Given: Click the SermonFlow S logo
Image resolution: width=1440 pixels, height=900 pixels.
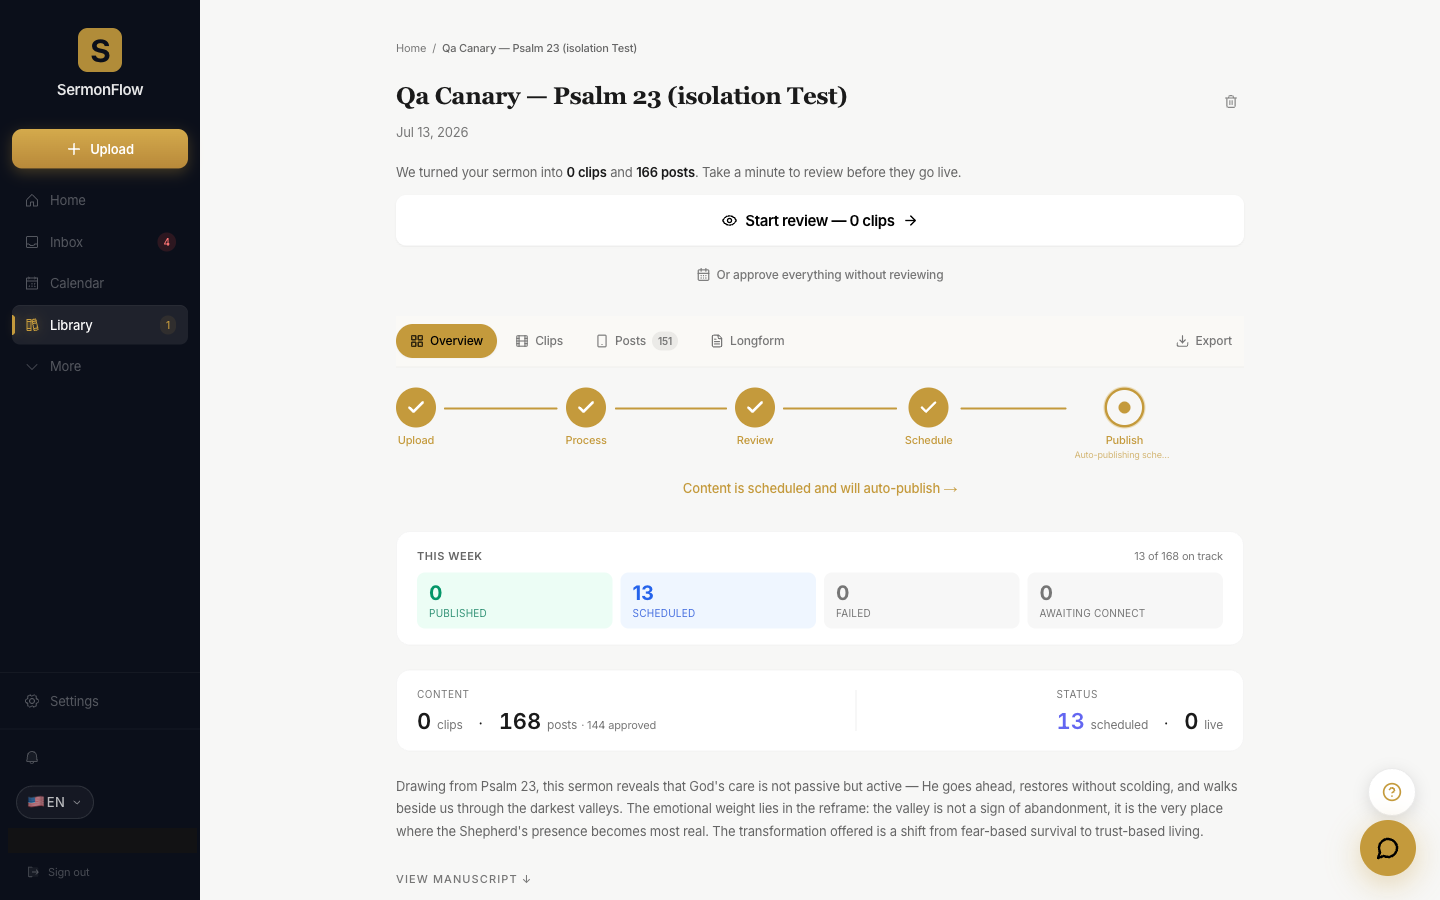Looking at the screenshot, I should pyautogui.click(x=100, y=50).
